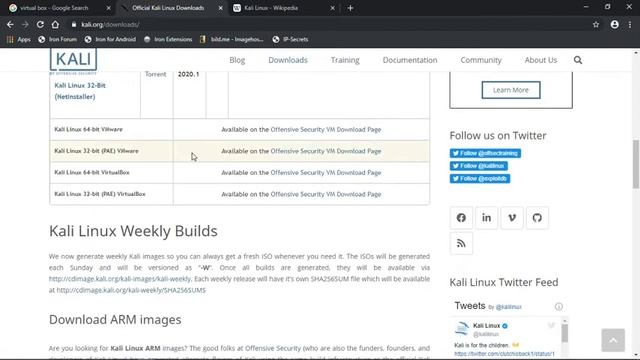Click the Kali Linux 64-bit VirtualBox row label
Image resolution: width=640 pixels, height=360 pixels.
pos(92,173)
